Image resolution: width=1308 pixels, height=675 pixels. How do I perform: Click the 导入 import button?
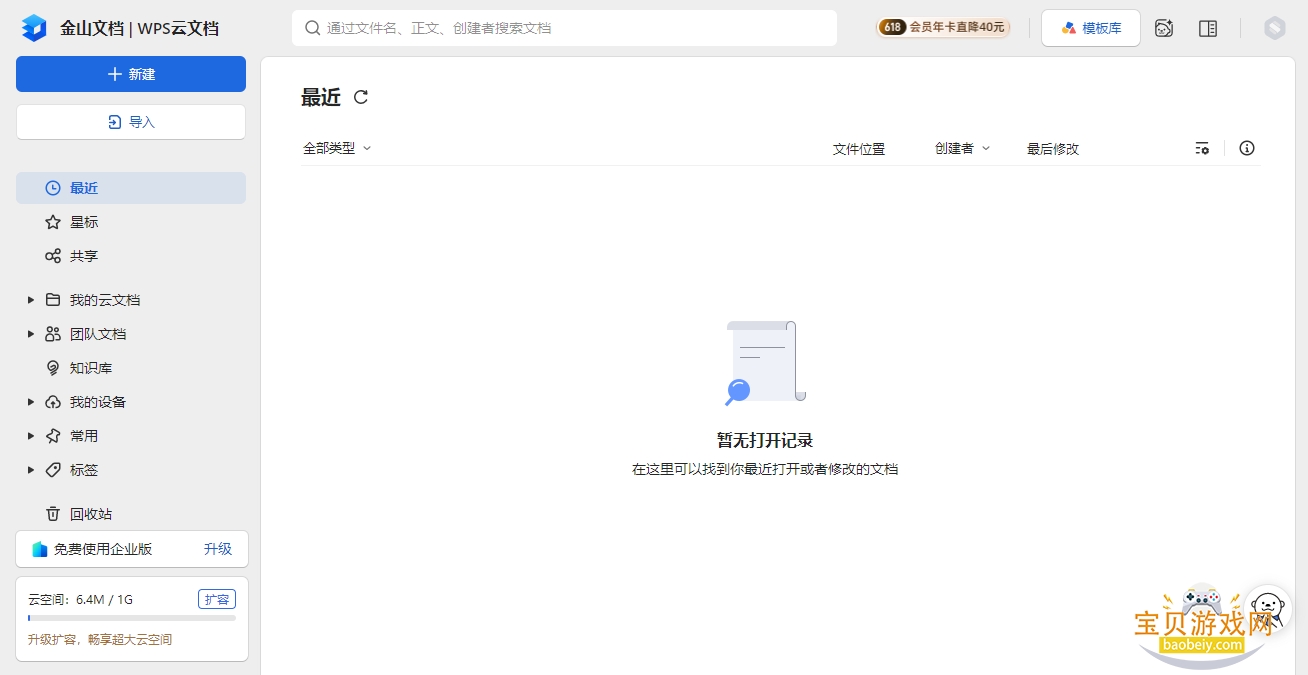[x=131, y=122]
